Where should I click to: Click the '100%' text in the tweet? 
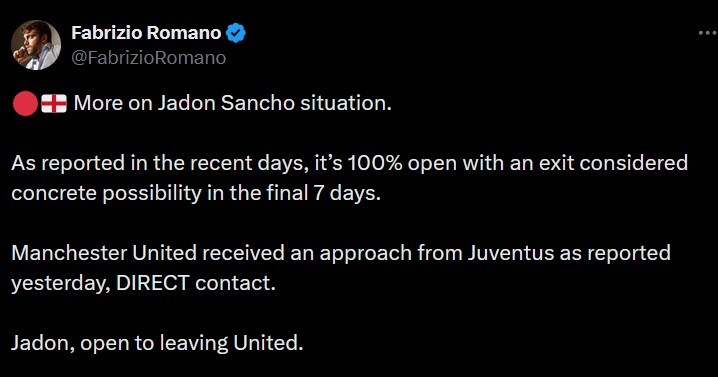point(375,163)
